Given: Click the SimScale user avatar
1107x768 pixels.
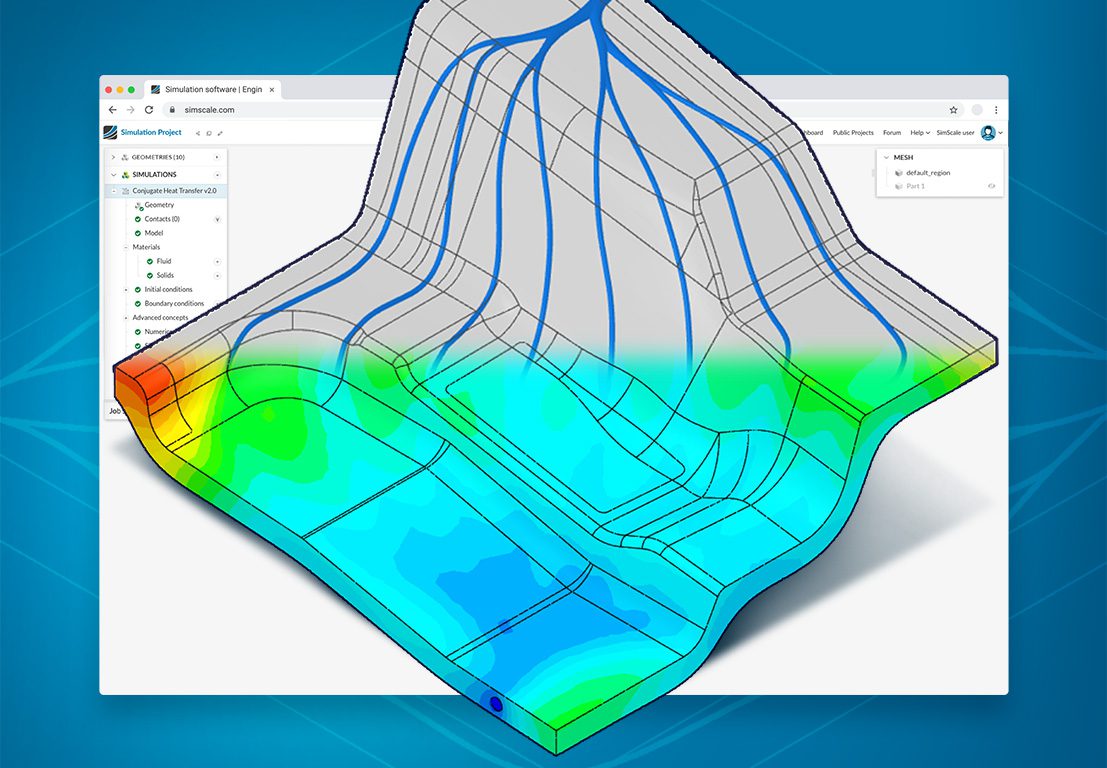Looking at the screenshot, I should [x=988, y=132].
